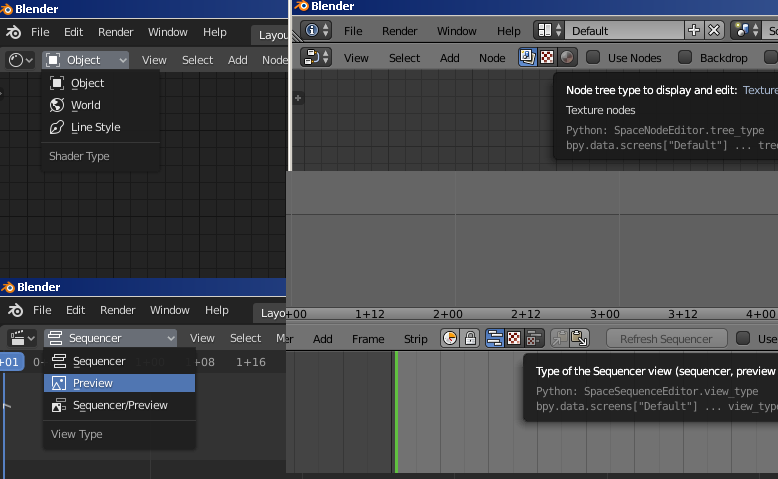This screenshot has width=778, height=479.
Task: Open Window menu in the 2.8 Sequencer window
Action: click(170, 310)
